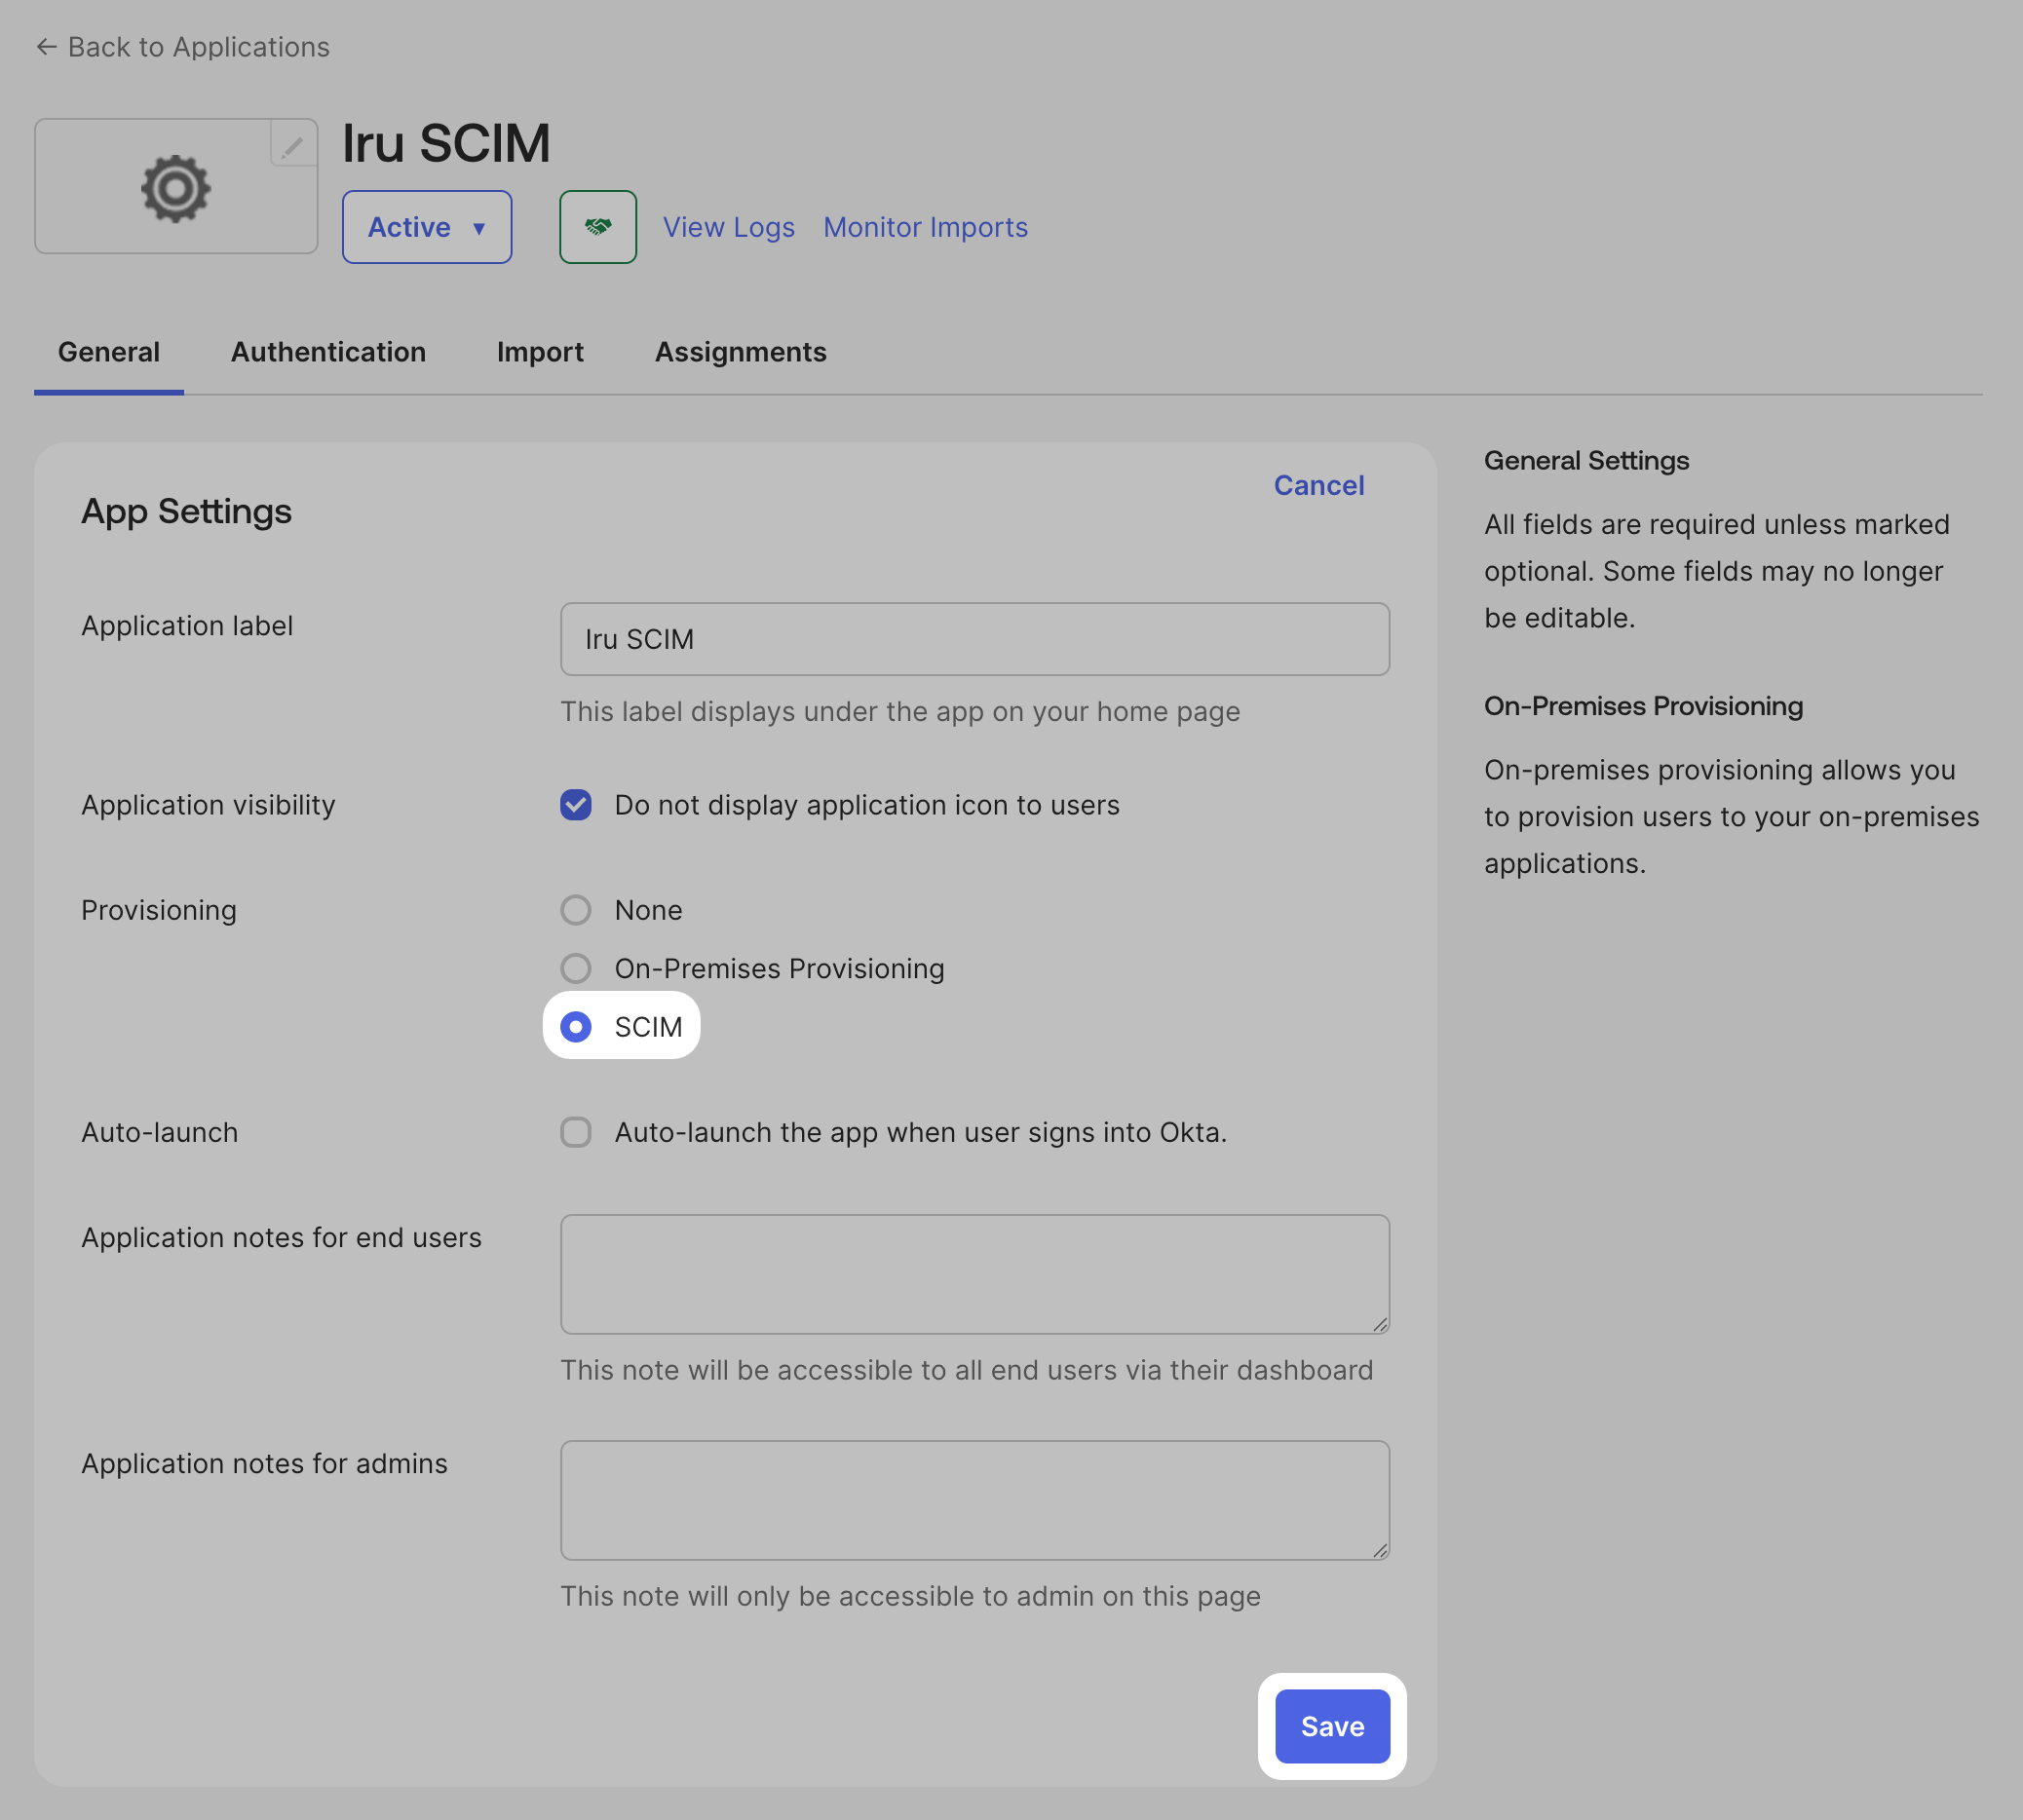Viewport: 2023px width, 1820px height.
Task: Switch to the Authentication tab
Action: (328, 352)
